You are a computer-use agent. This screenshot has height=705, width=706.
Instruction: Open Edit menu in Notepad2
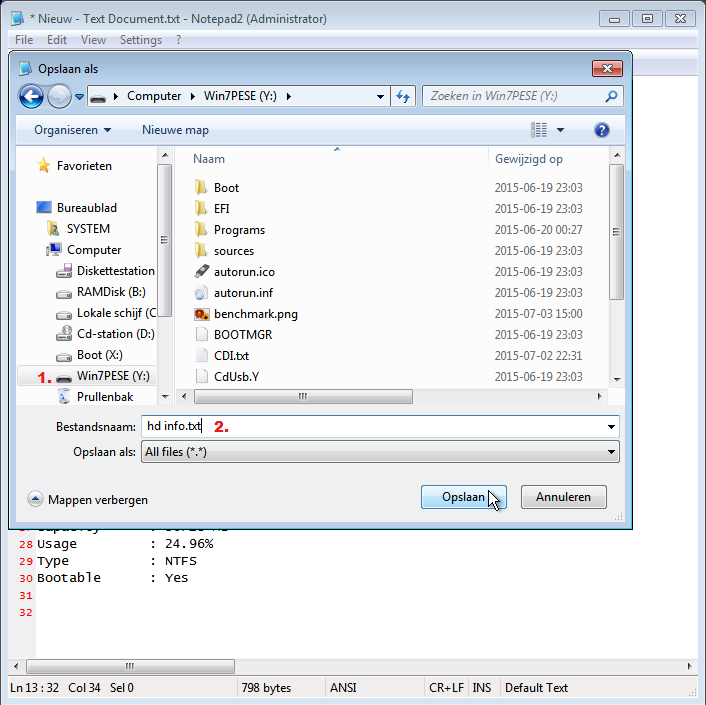point(57,40)
